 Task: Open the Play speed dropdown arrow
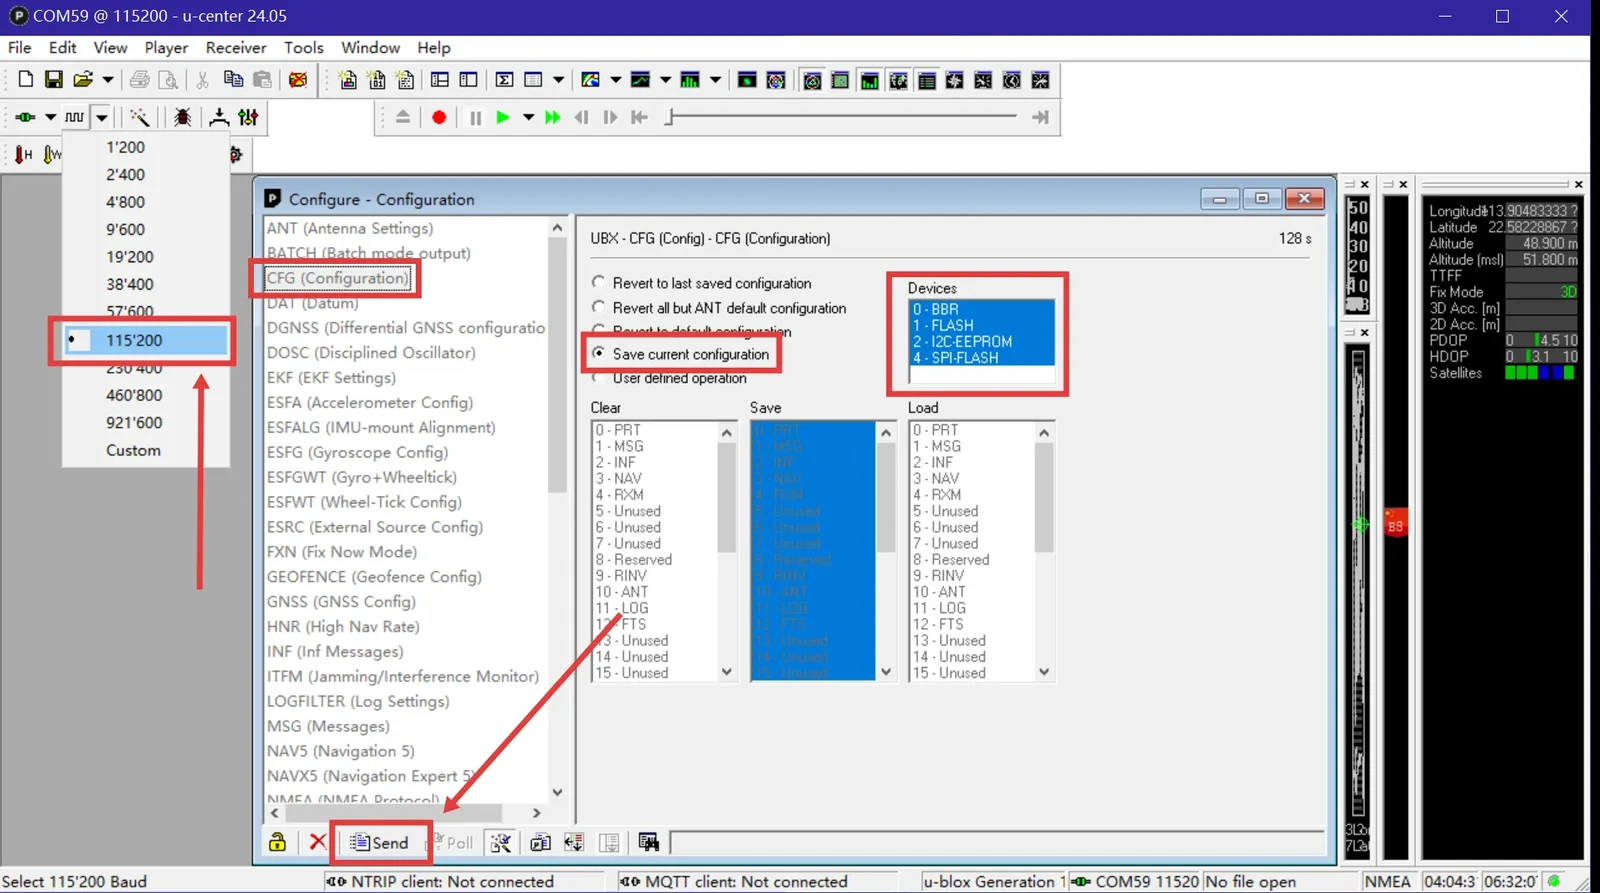(528, 117)
